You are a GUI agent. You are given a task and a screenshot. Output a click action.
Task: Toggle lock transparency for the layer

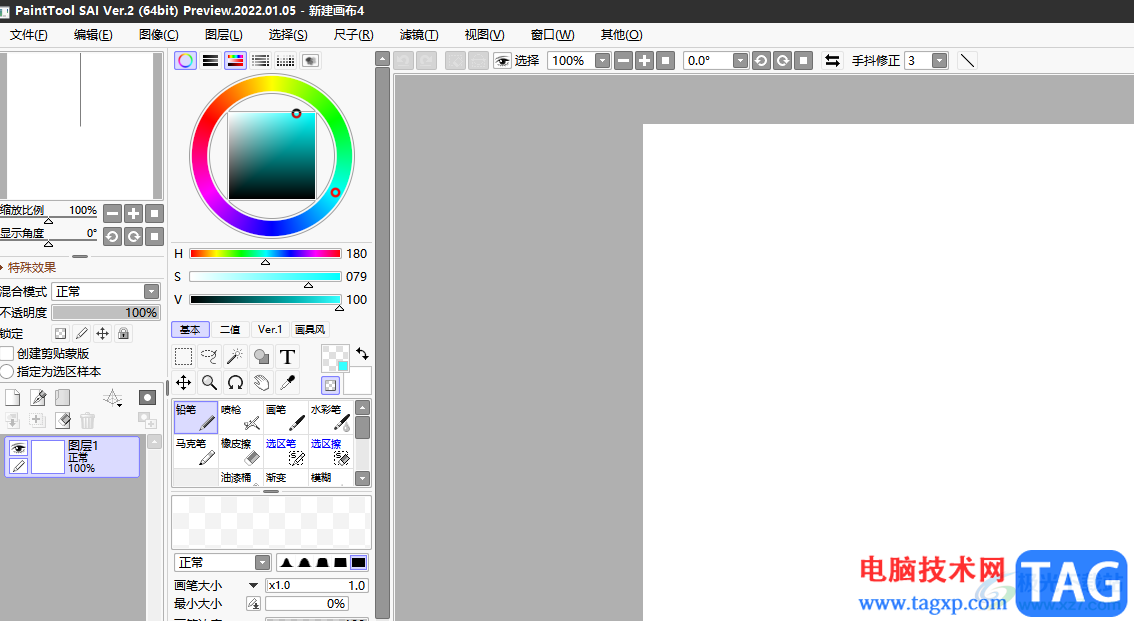(x=61, y=333)
